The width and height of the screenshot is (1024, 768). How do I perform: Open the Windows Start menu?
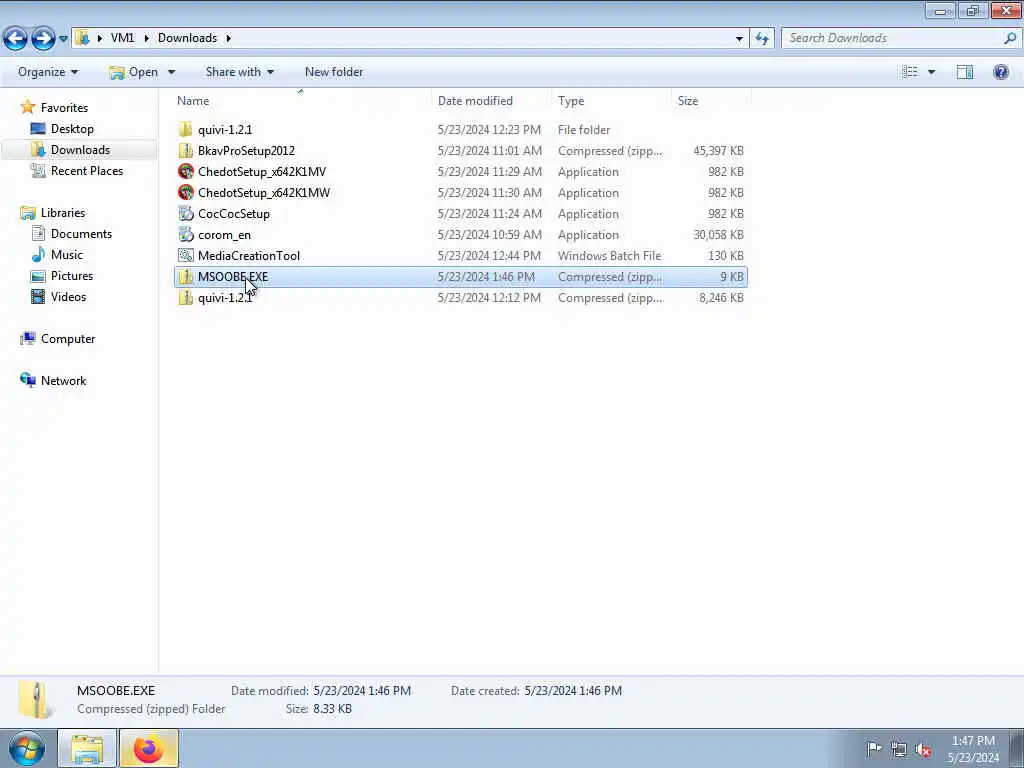tap(27, 748)
